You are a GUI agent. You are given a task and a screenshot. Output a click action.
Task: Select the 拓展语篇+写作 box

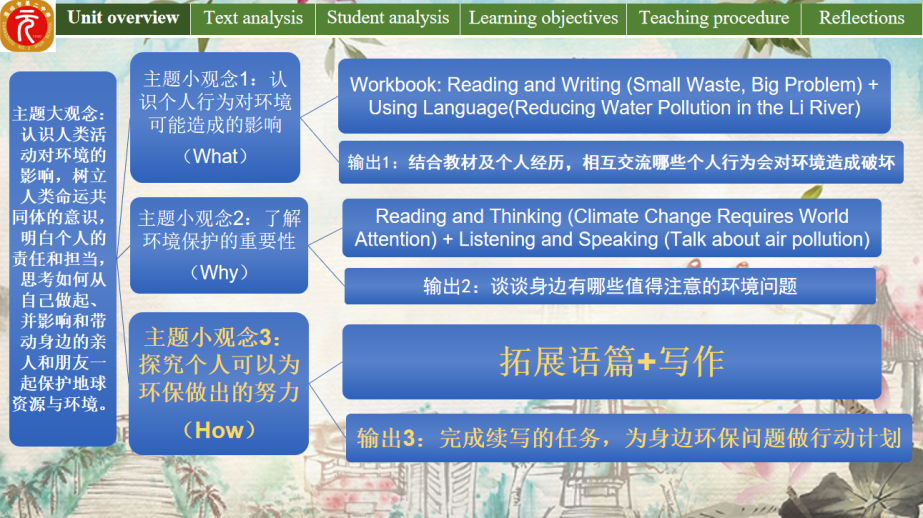click(x=611, y=362)
